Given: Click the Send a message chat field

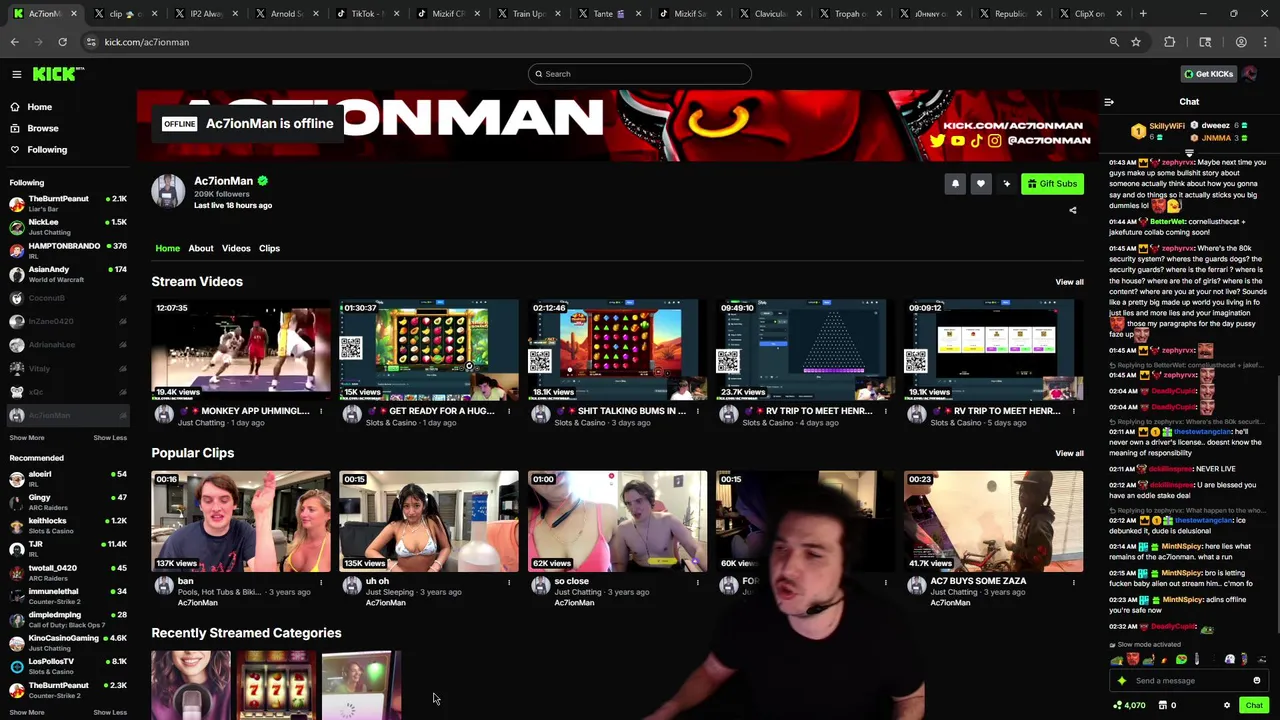Looking at the screenshot, I should click(x=1188, y=681).
